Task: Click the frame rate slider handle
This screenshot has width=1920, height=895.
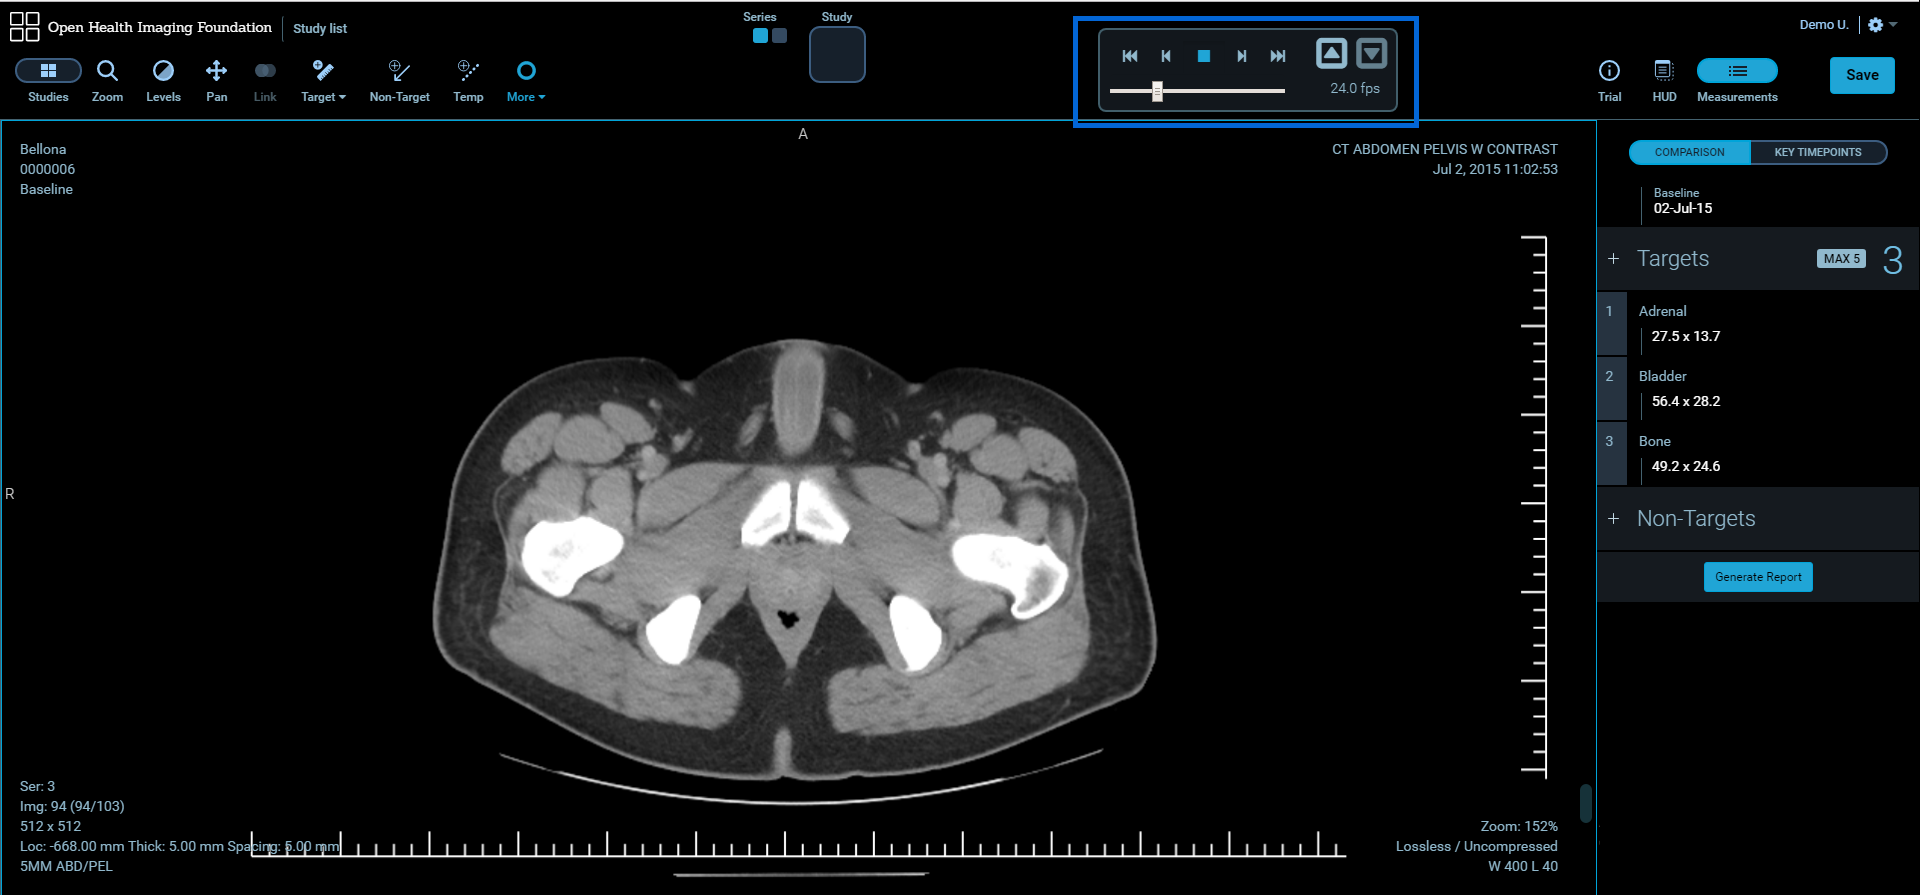Action: (1157, 91)
